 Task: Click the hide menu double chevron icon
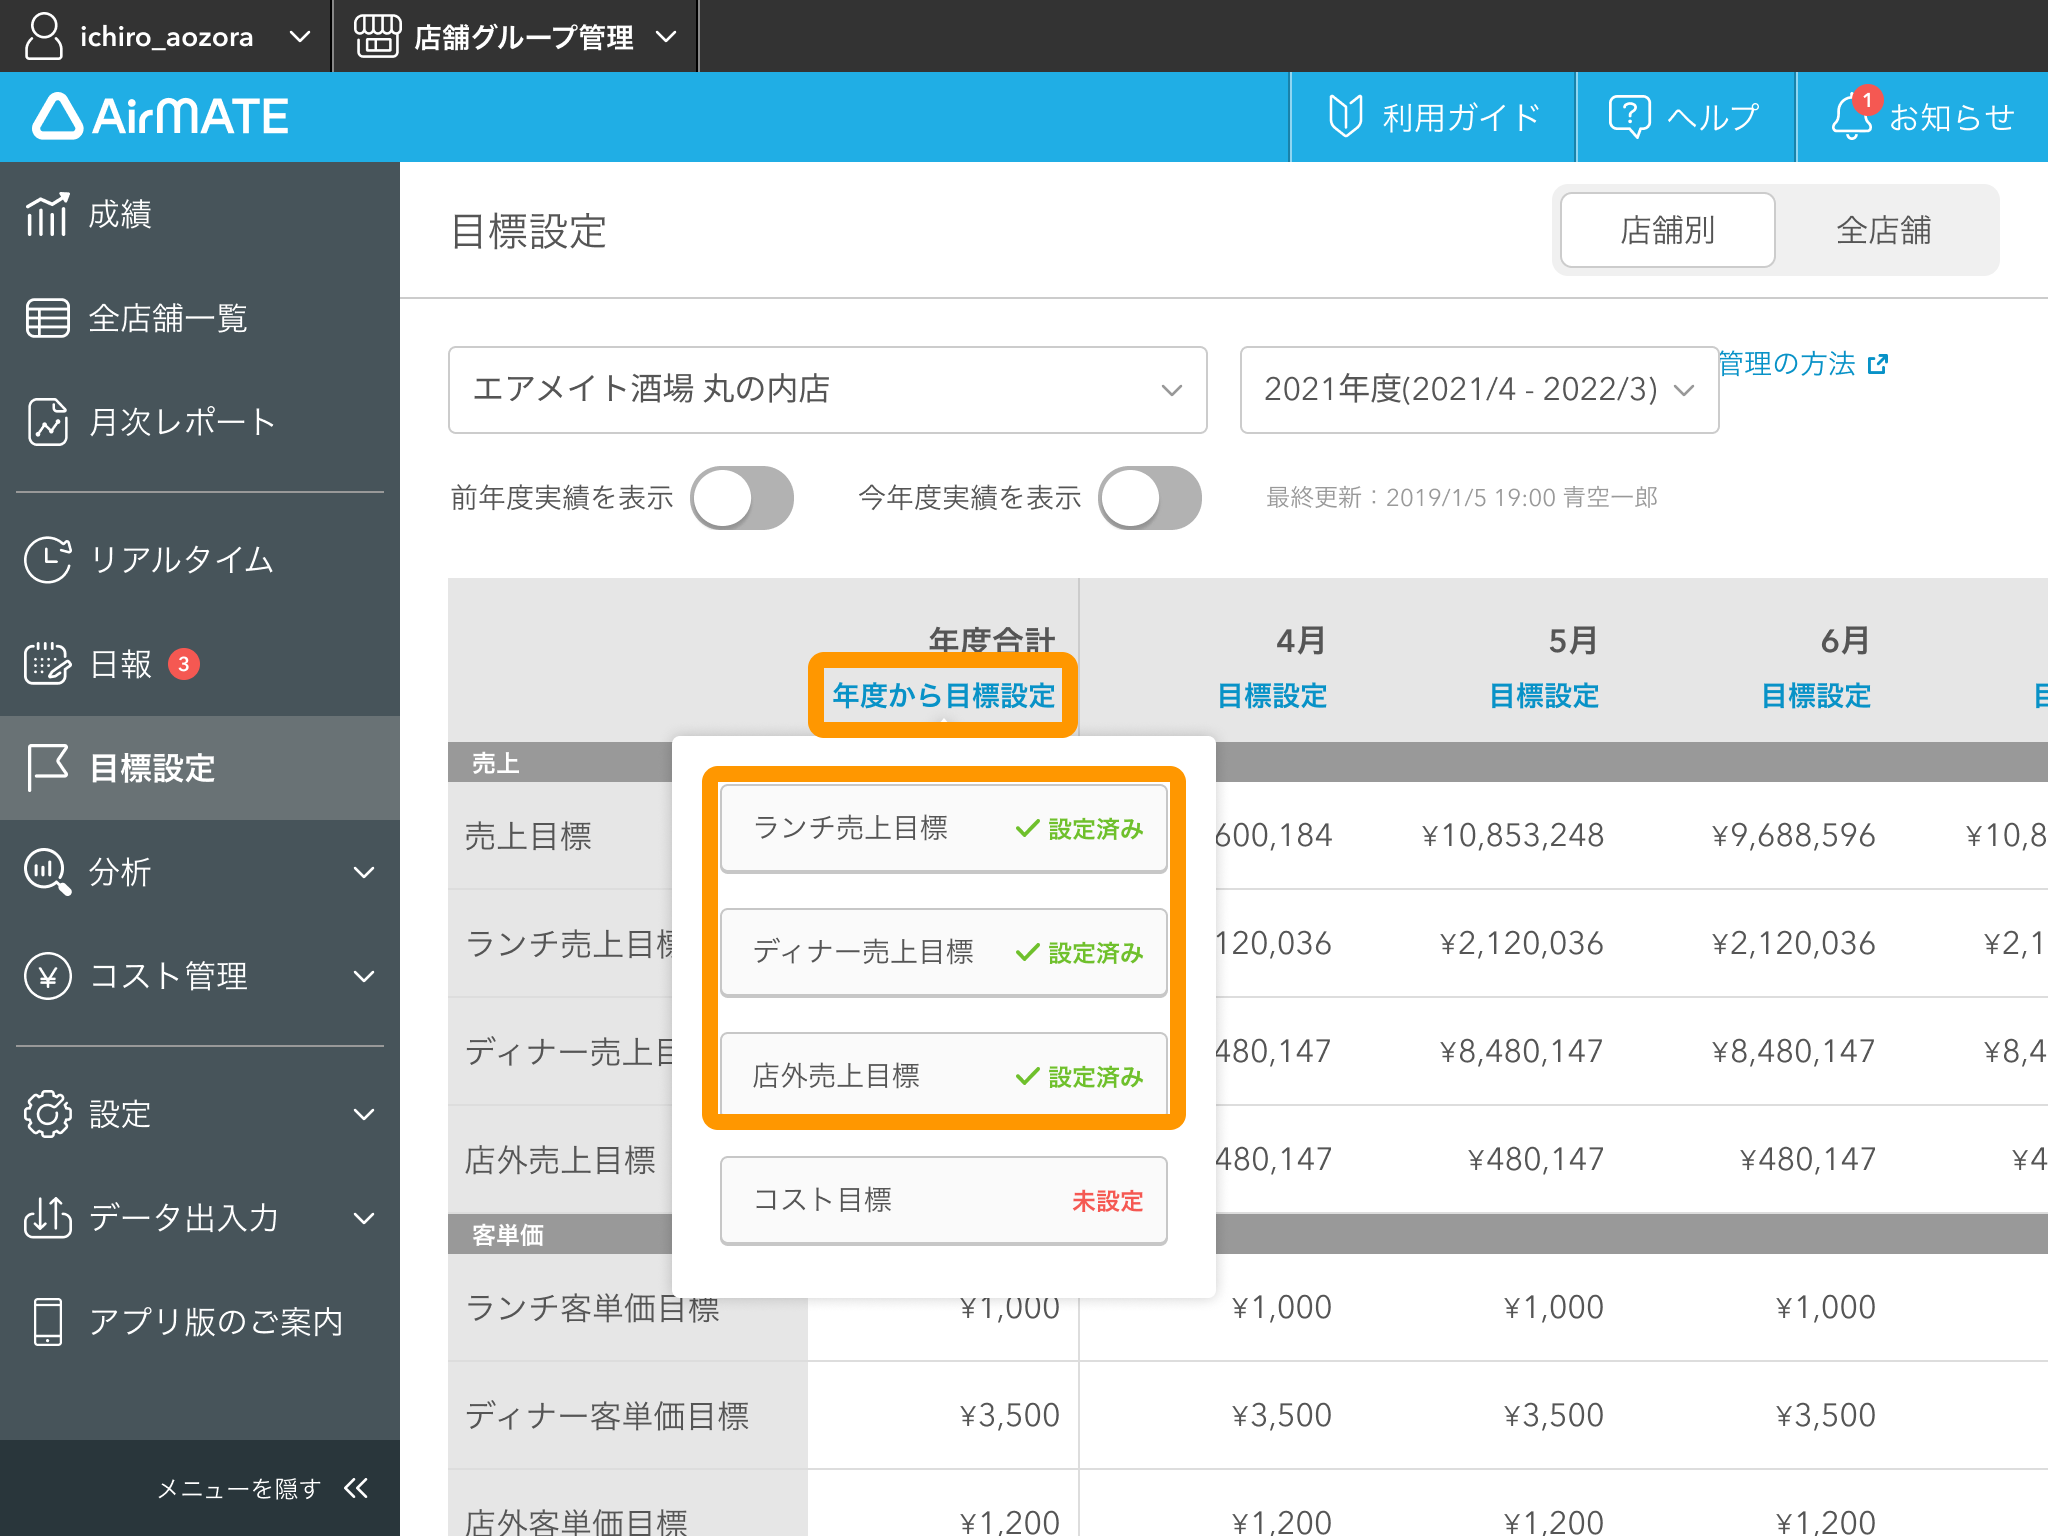tap(356, 1488)
